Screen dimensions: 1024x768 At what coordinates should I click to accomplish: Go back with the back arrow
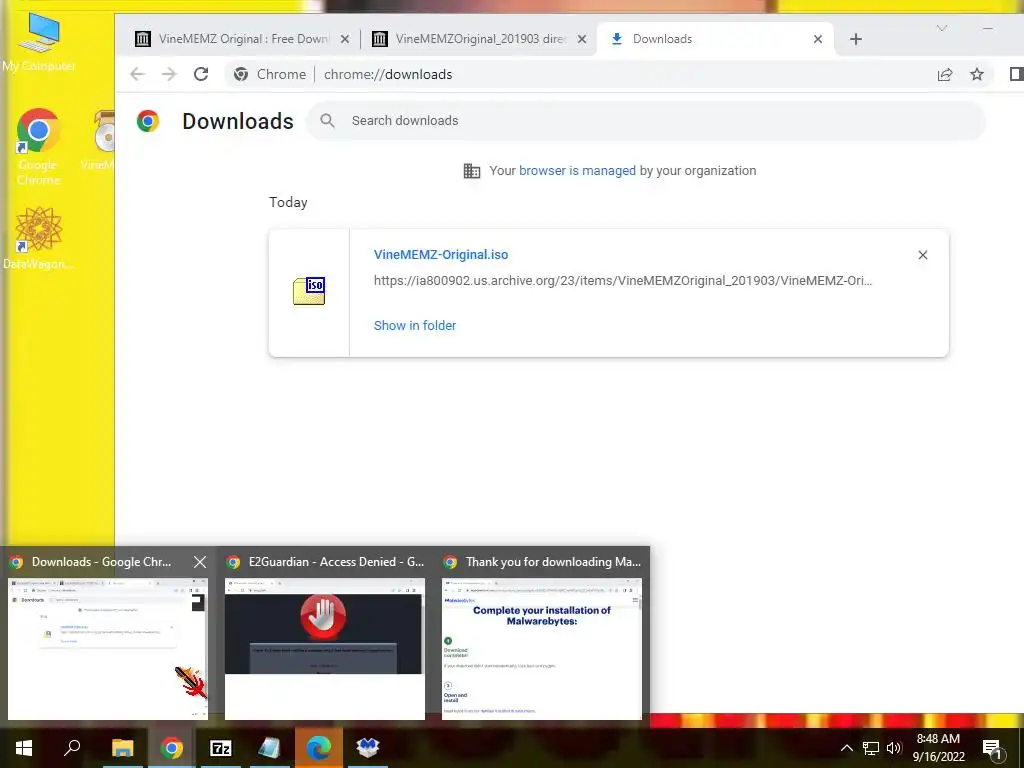click(137, 74)
